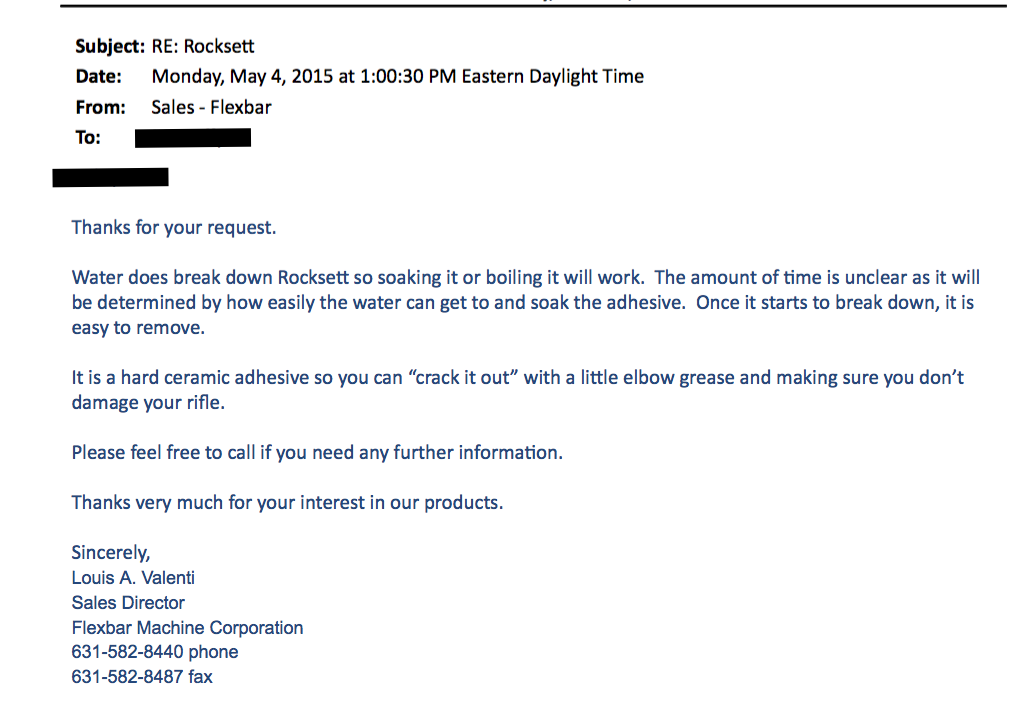This screenshot has height=710, width=1011.
Task: Click the redacted recipient in To field
Action: click(x=193, y=137)
